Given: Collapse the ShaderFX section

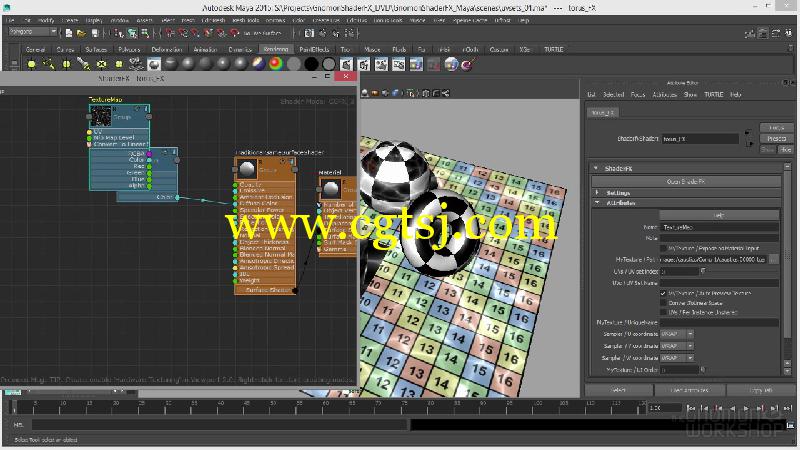Looking at the screenshot, I should [595, 168].
